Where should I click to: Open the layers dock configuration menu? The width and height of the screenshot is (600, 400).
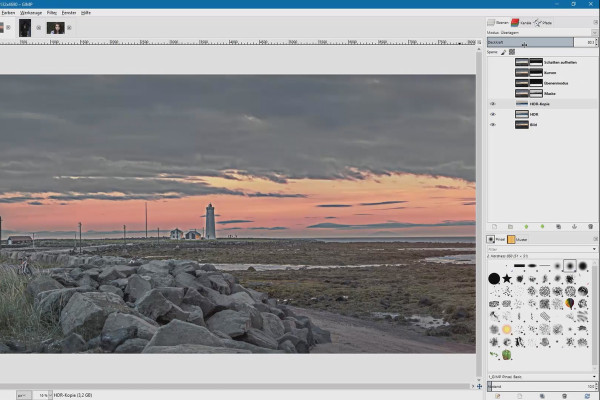pyautogui.click(x=595, y=23)
